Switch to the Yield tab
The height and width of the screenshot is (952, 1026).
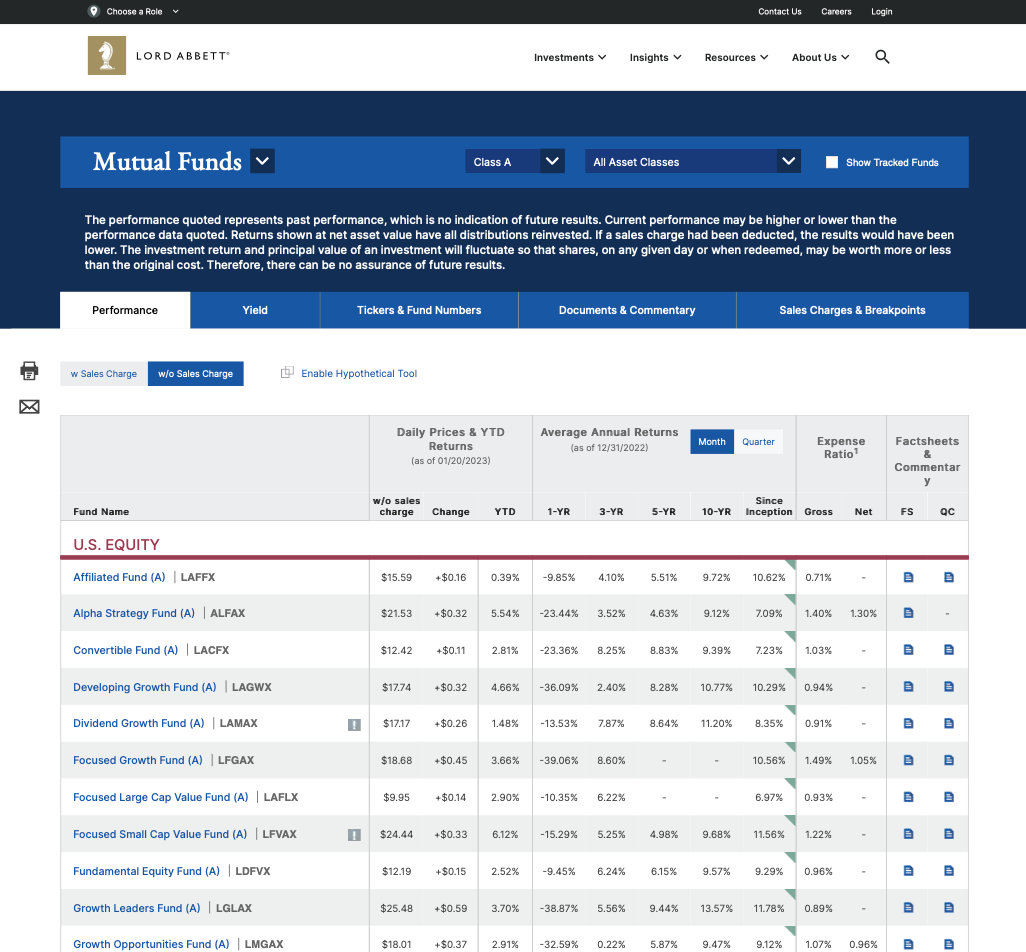pyautogui.click(x=255, y=310)
